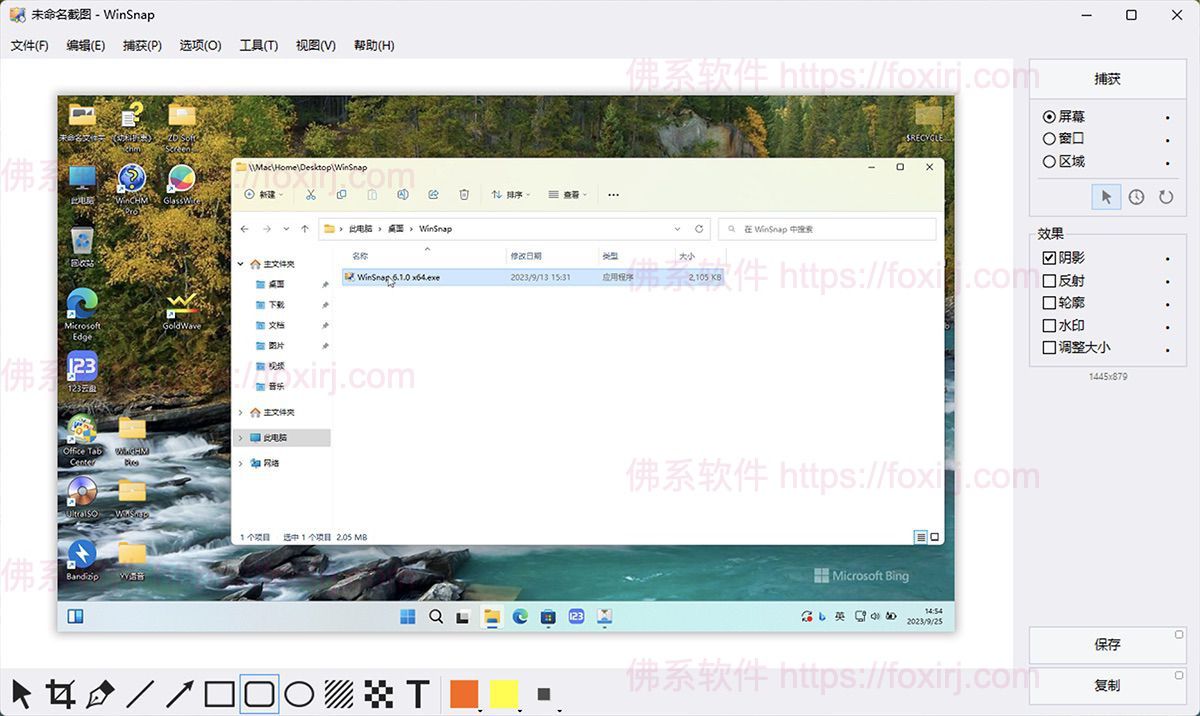Pick the Pen drawing tool
Image resolution: width=1200 pixels, height=716 pixels.
click(x=100, y=693)
